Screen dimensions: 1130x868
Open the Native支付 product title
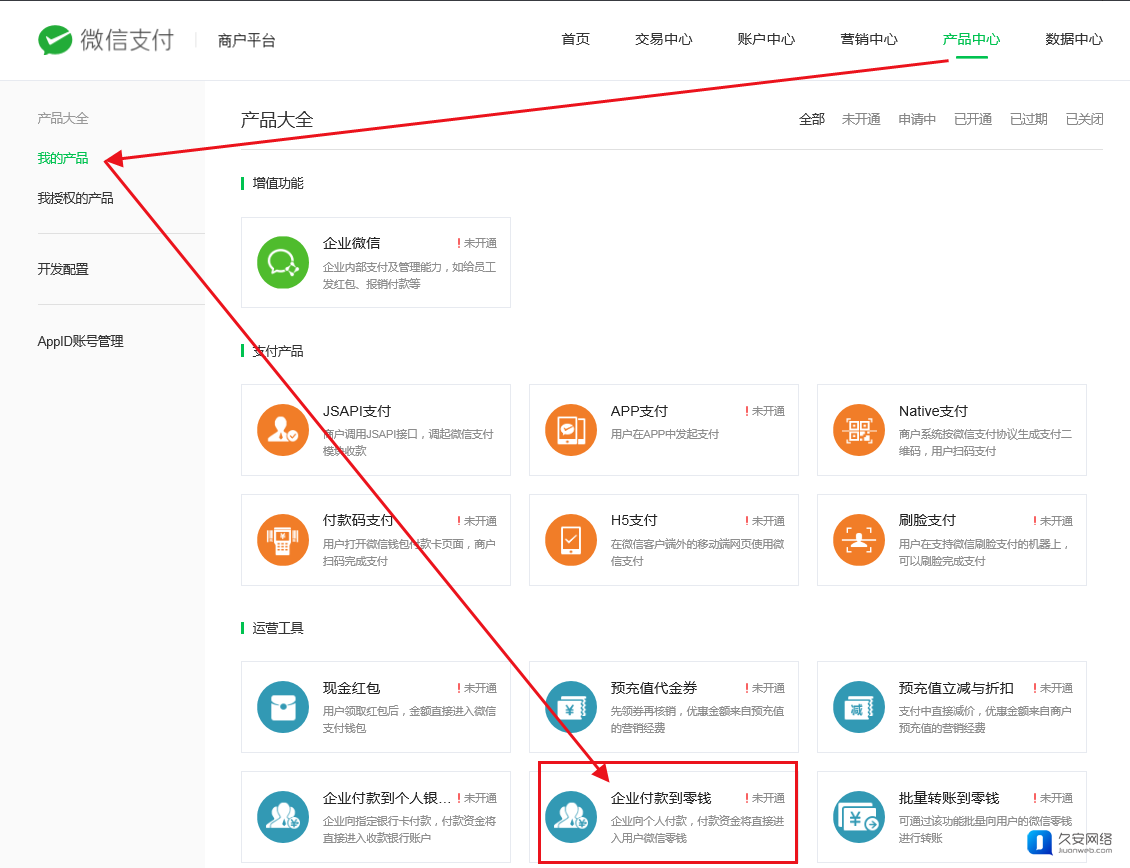933,411
